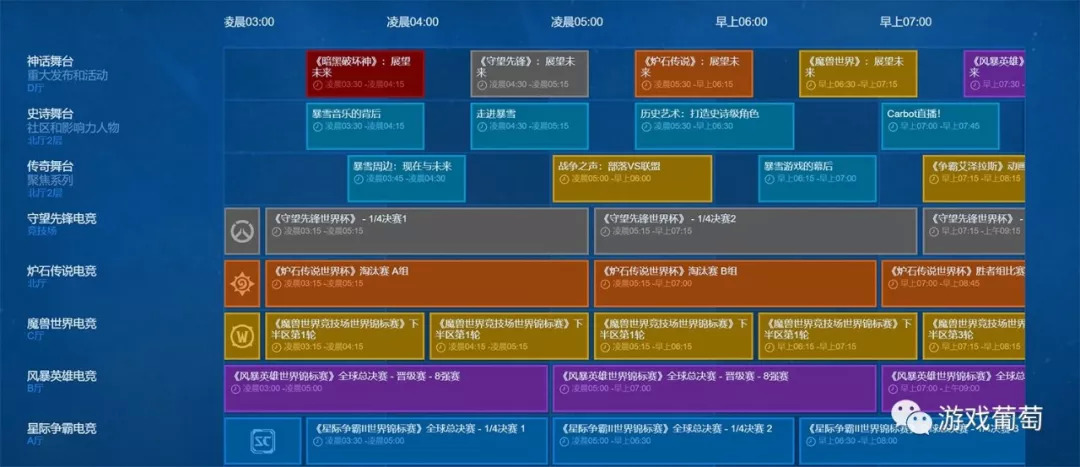Open 守望先锋世界杯 1/4决赛2 match
1080x467 pixels.
pos(756,231)
